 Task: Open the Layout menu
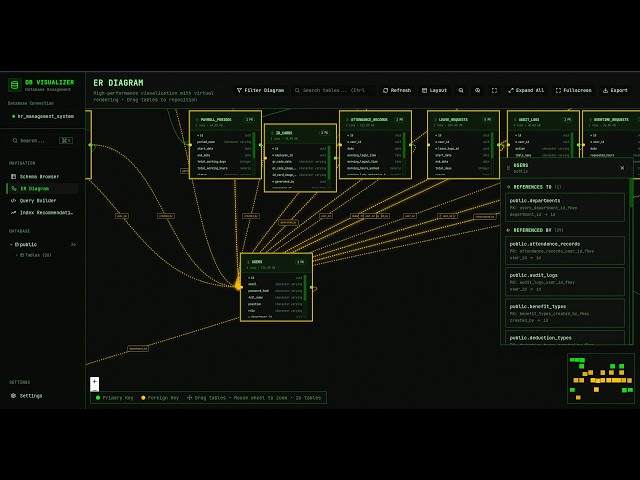[434, 90]
